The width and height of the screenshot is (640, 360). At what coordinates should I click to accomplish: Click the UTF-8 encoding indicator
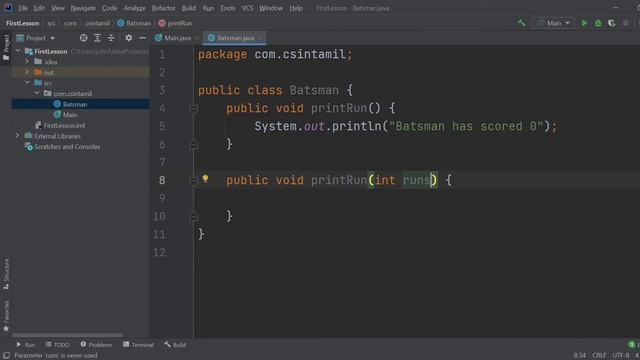tap(621, 356)
